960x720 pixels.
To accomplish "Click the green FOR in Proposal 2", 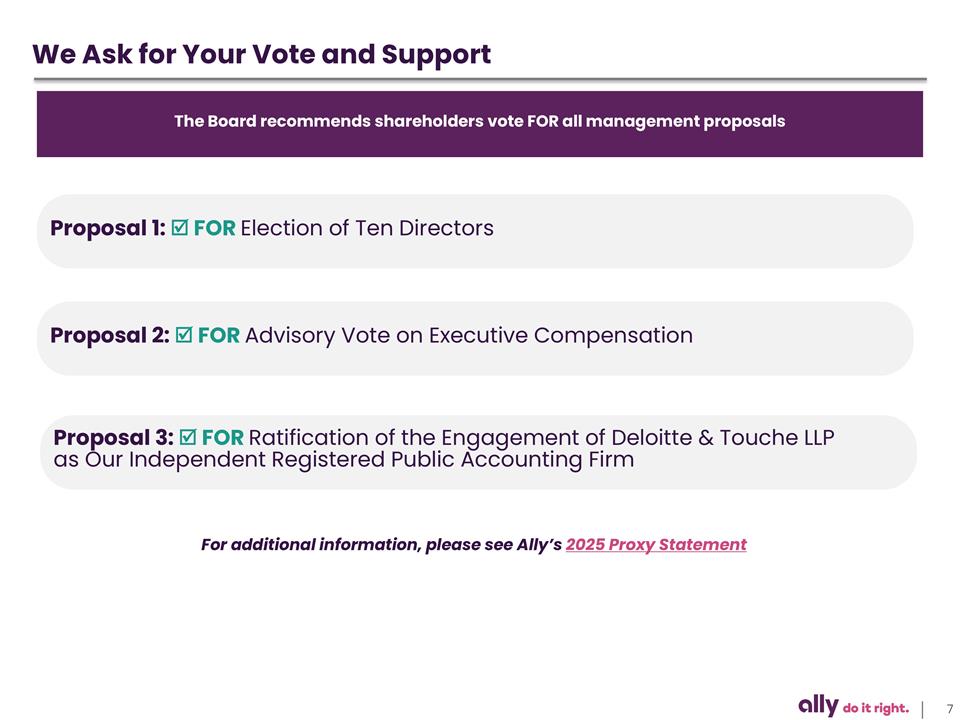I will [x=219, y=335].
